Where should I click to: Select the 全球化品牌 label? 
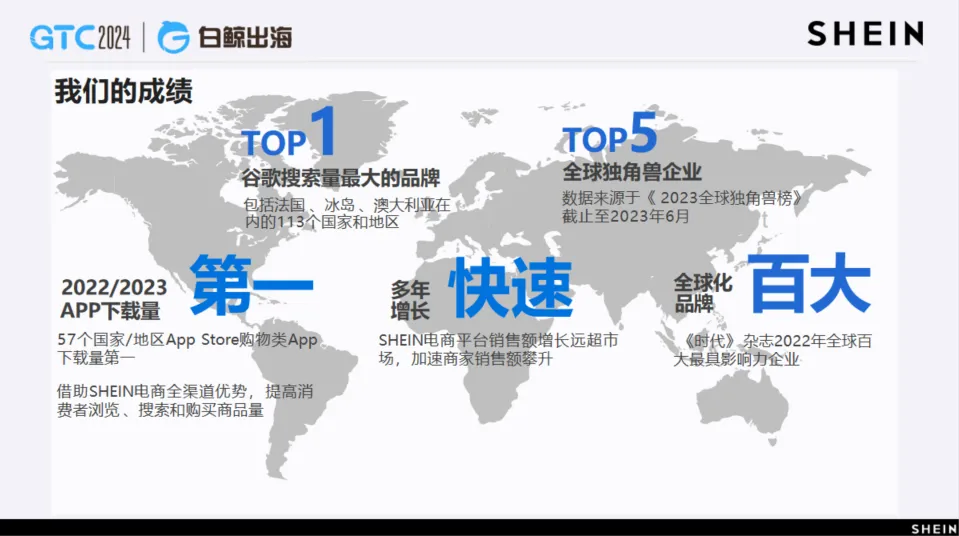click(702, 293)
